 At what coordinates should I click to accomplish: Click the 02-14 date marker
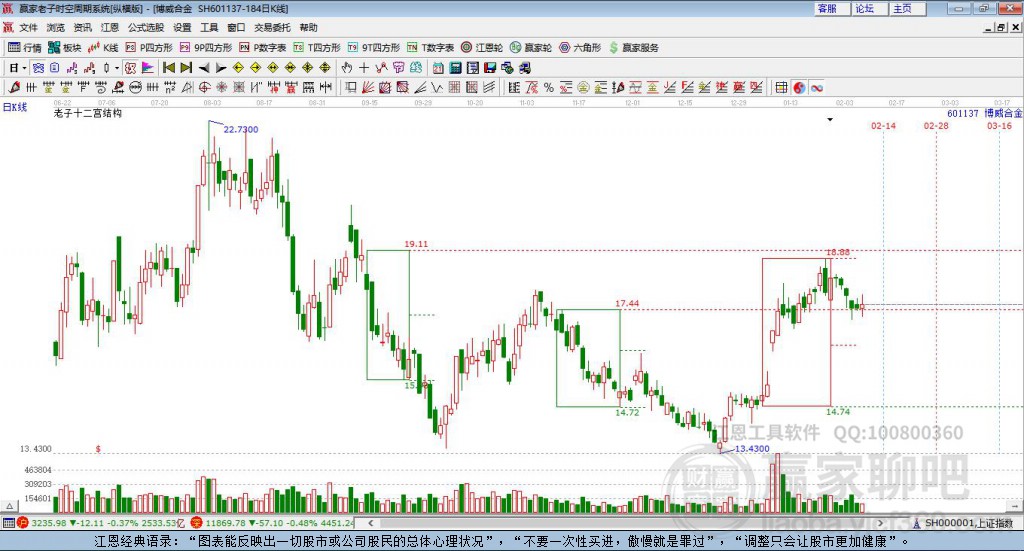click(883, 125)
